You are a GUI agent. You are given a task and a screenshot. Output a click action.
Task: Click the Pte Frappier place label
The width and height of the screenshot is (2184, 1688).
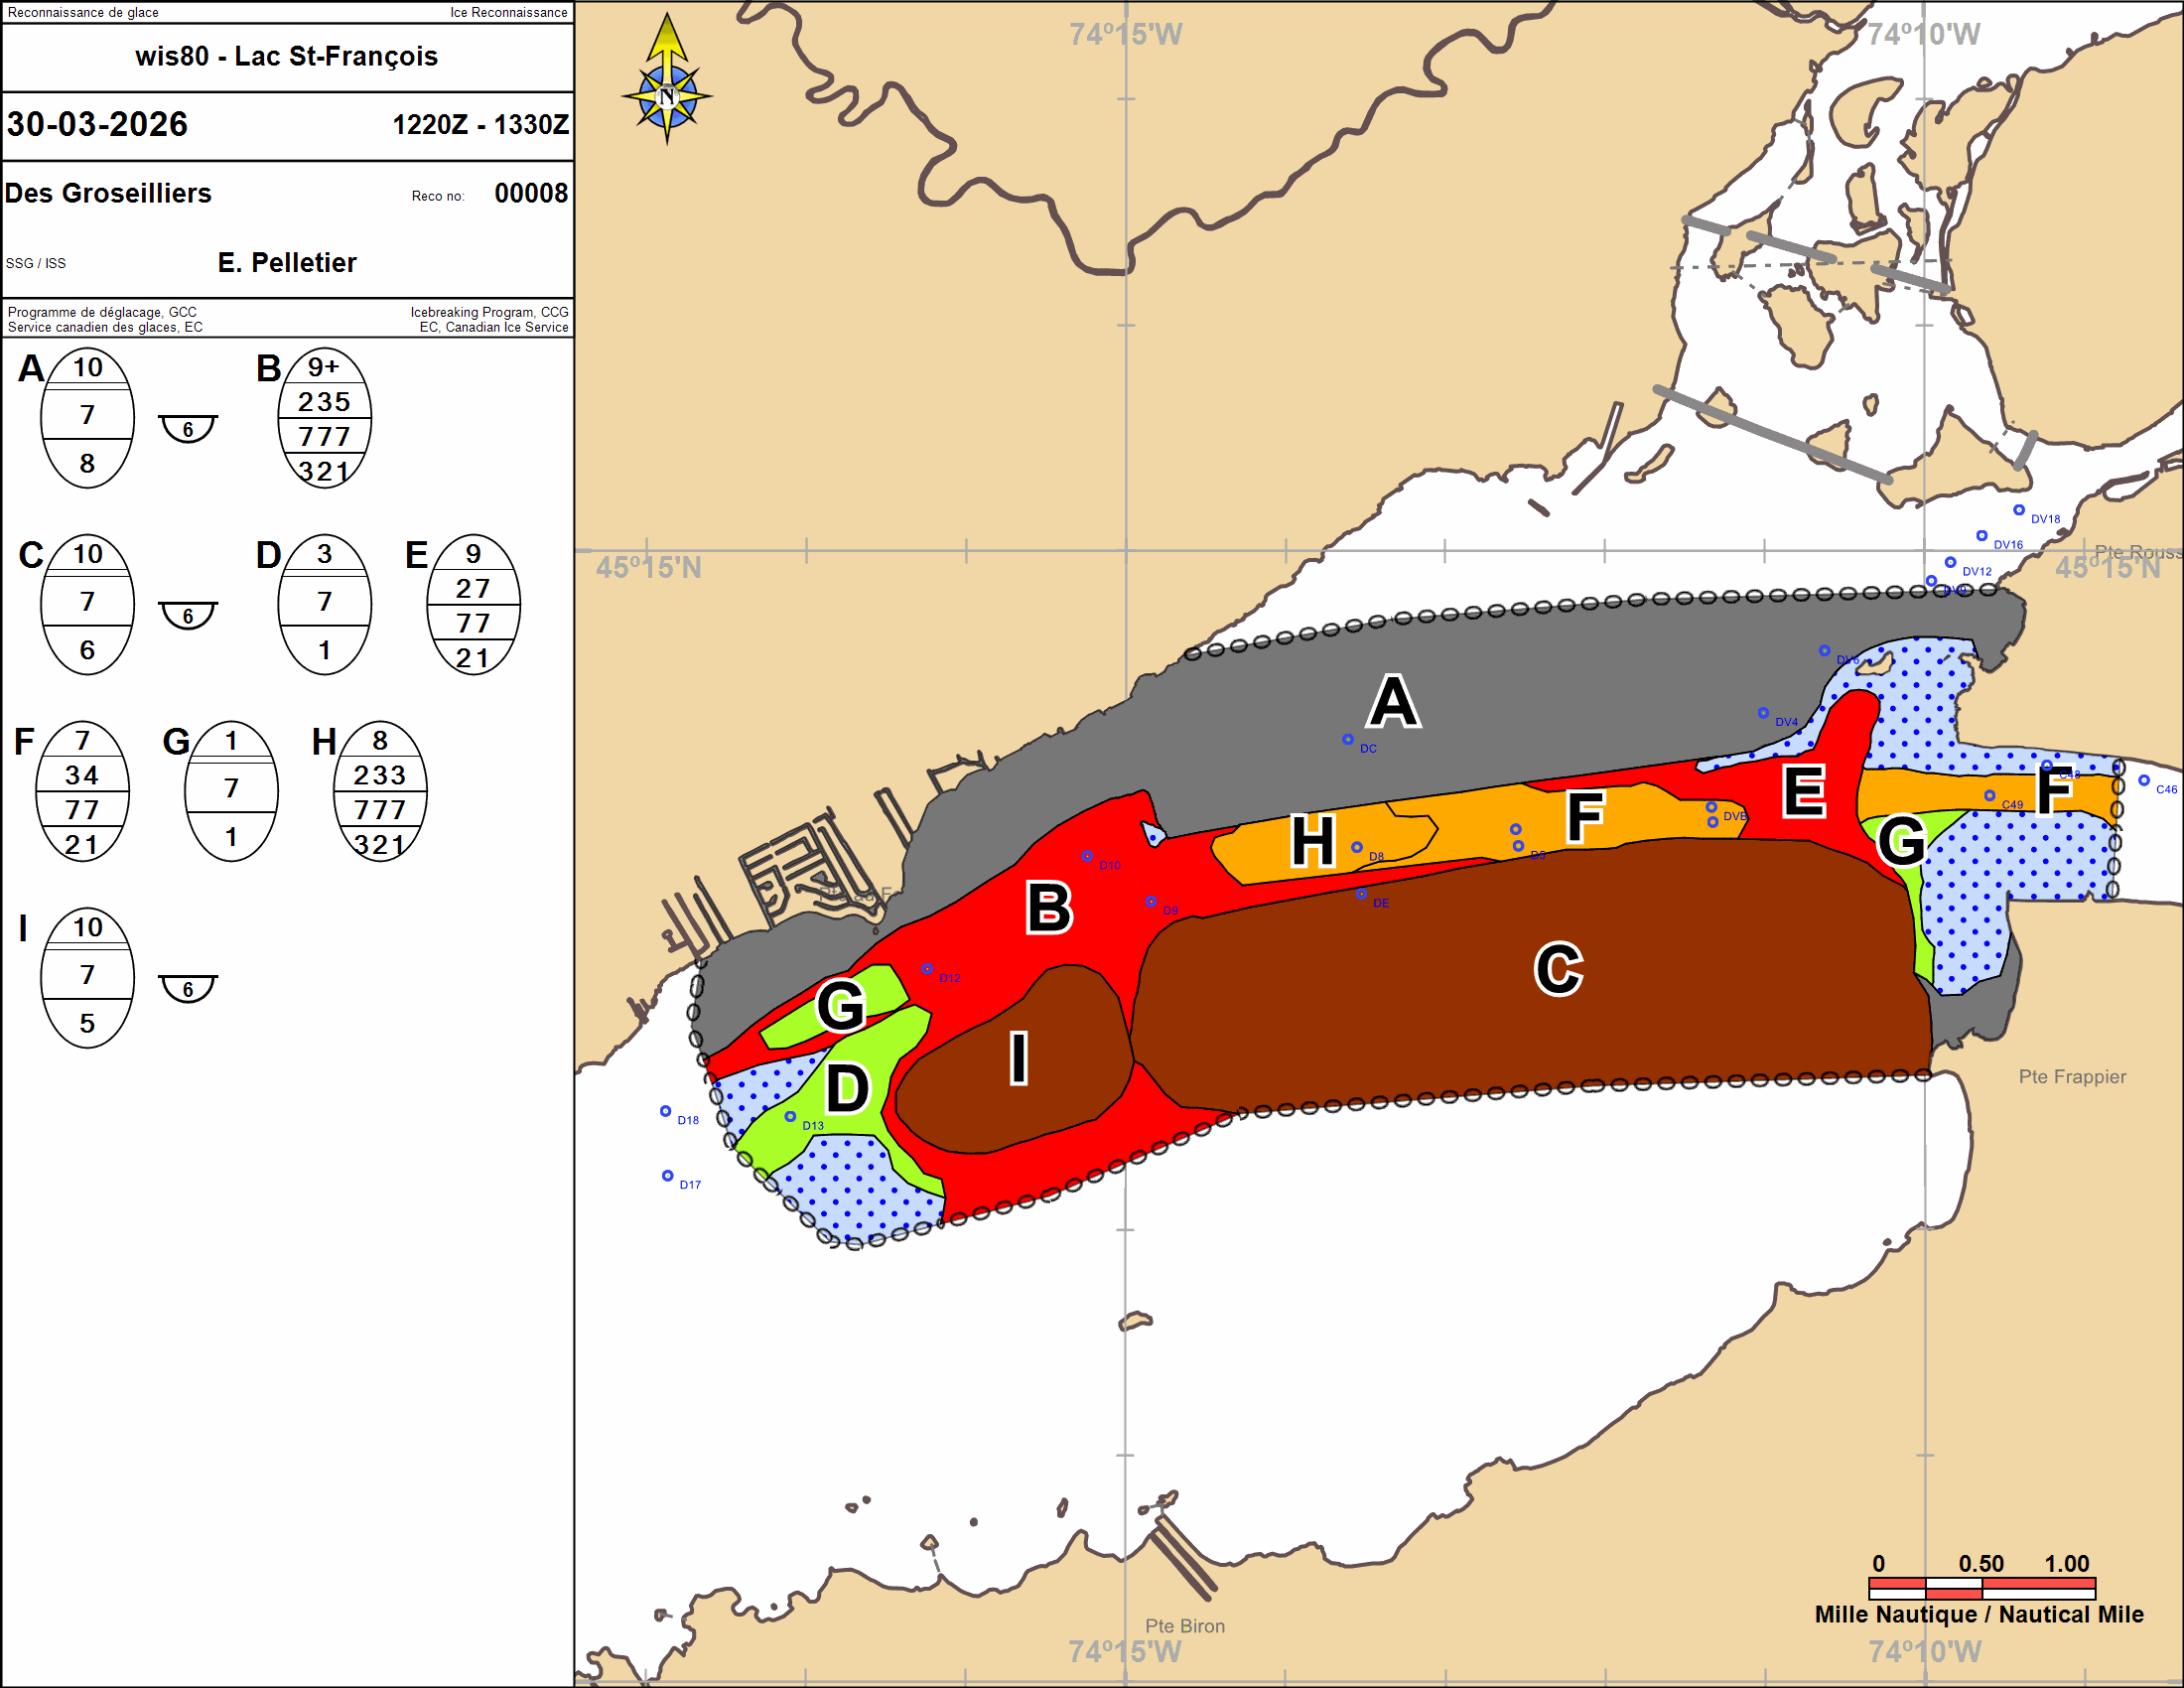click(x=2071, y=1077)
